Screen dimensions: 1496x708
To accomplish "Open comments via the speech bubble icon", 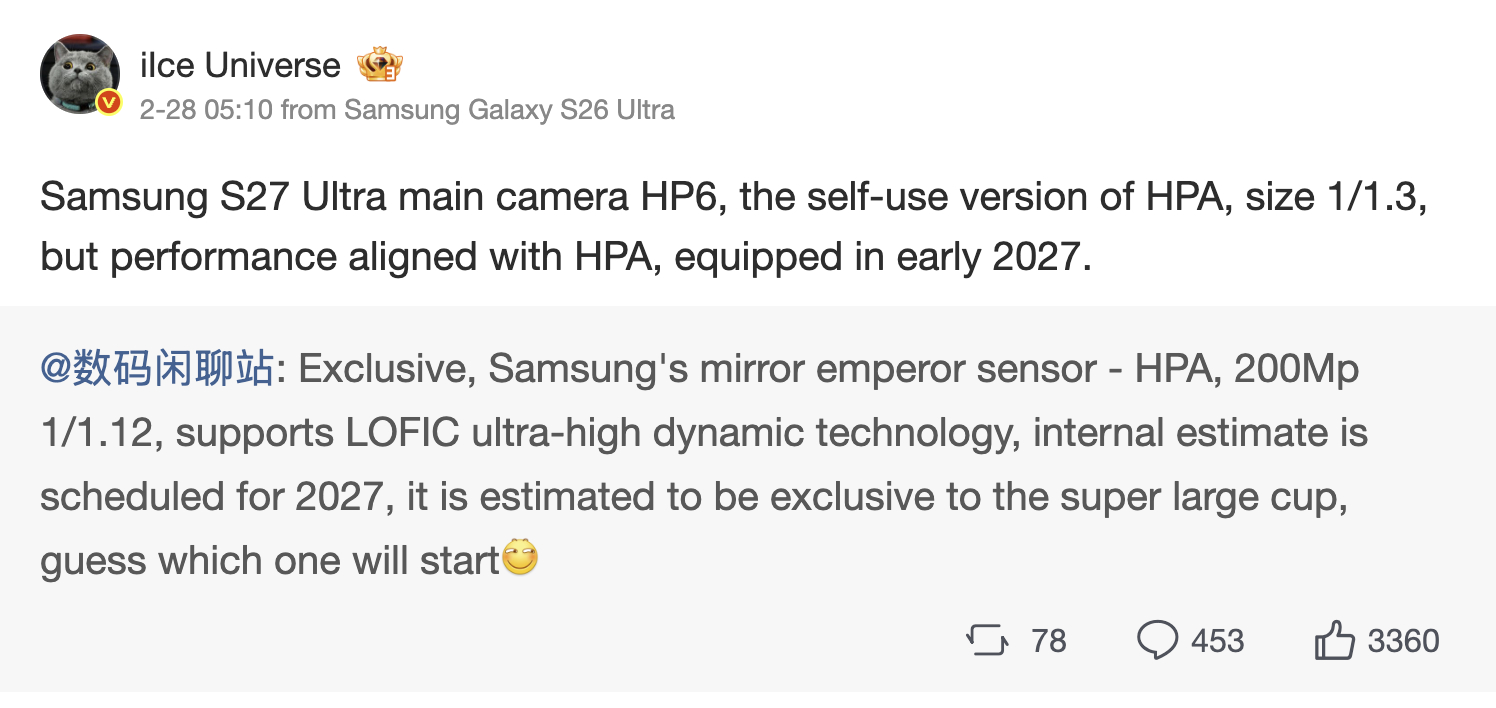I will 1157,640.
